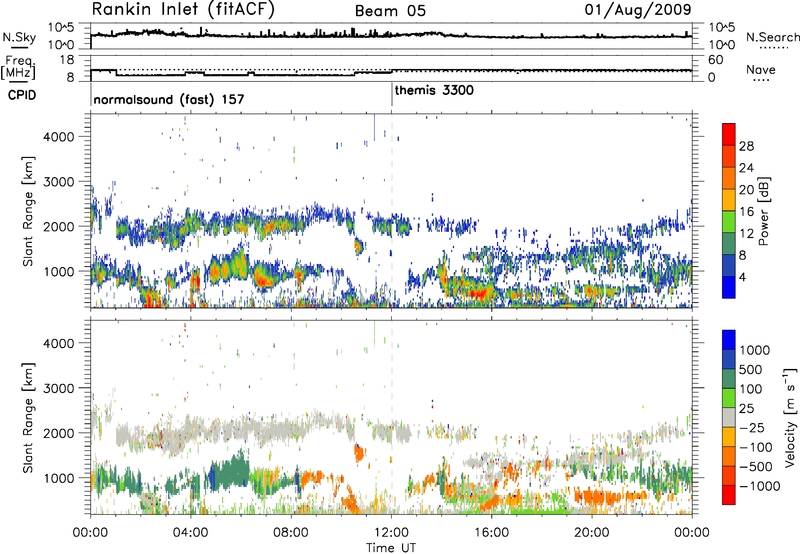Click the date '01/Aug/2009'

coord(638,10)
